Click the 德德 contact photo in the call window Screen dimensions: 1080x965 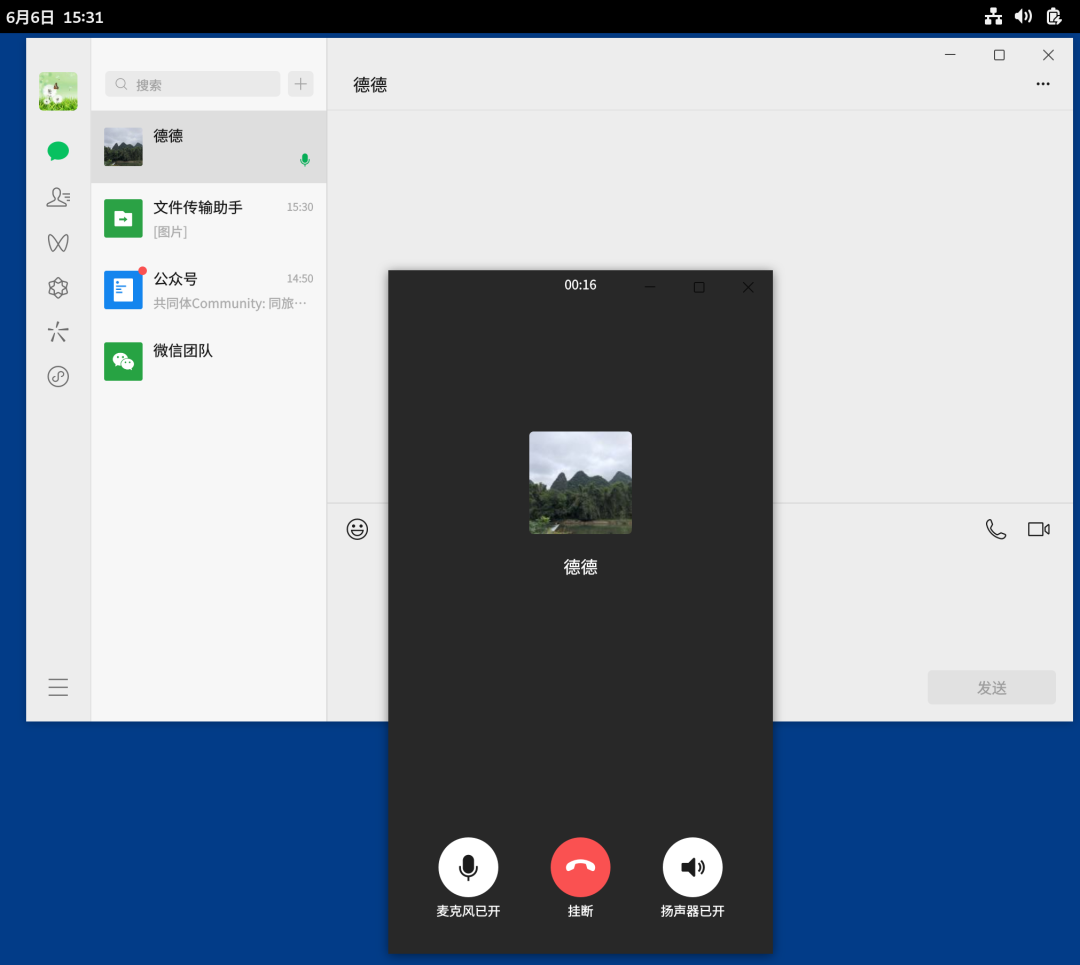point(581,483)
